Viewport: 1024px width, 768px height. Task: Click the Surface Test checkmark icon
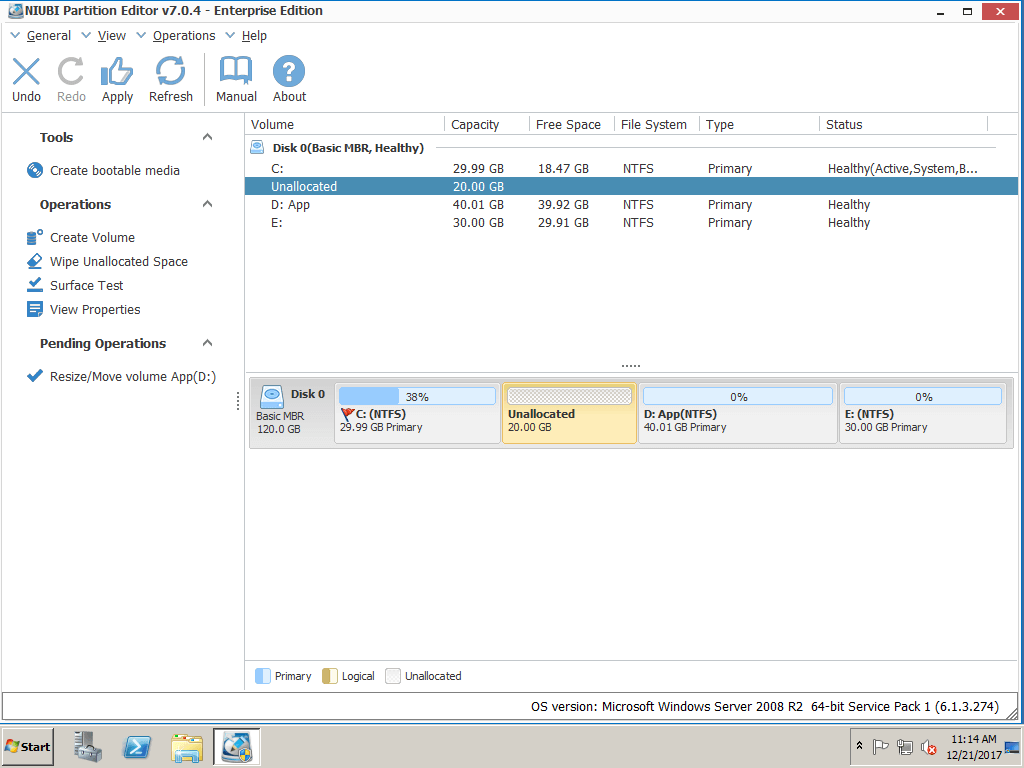(x=35, y=285)
